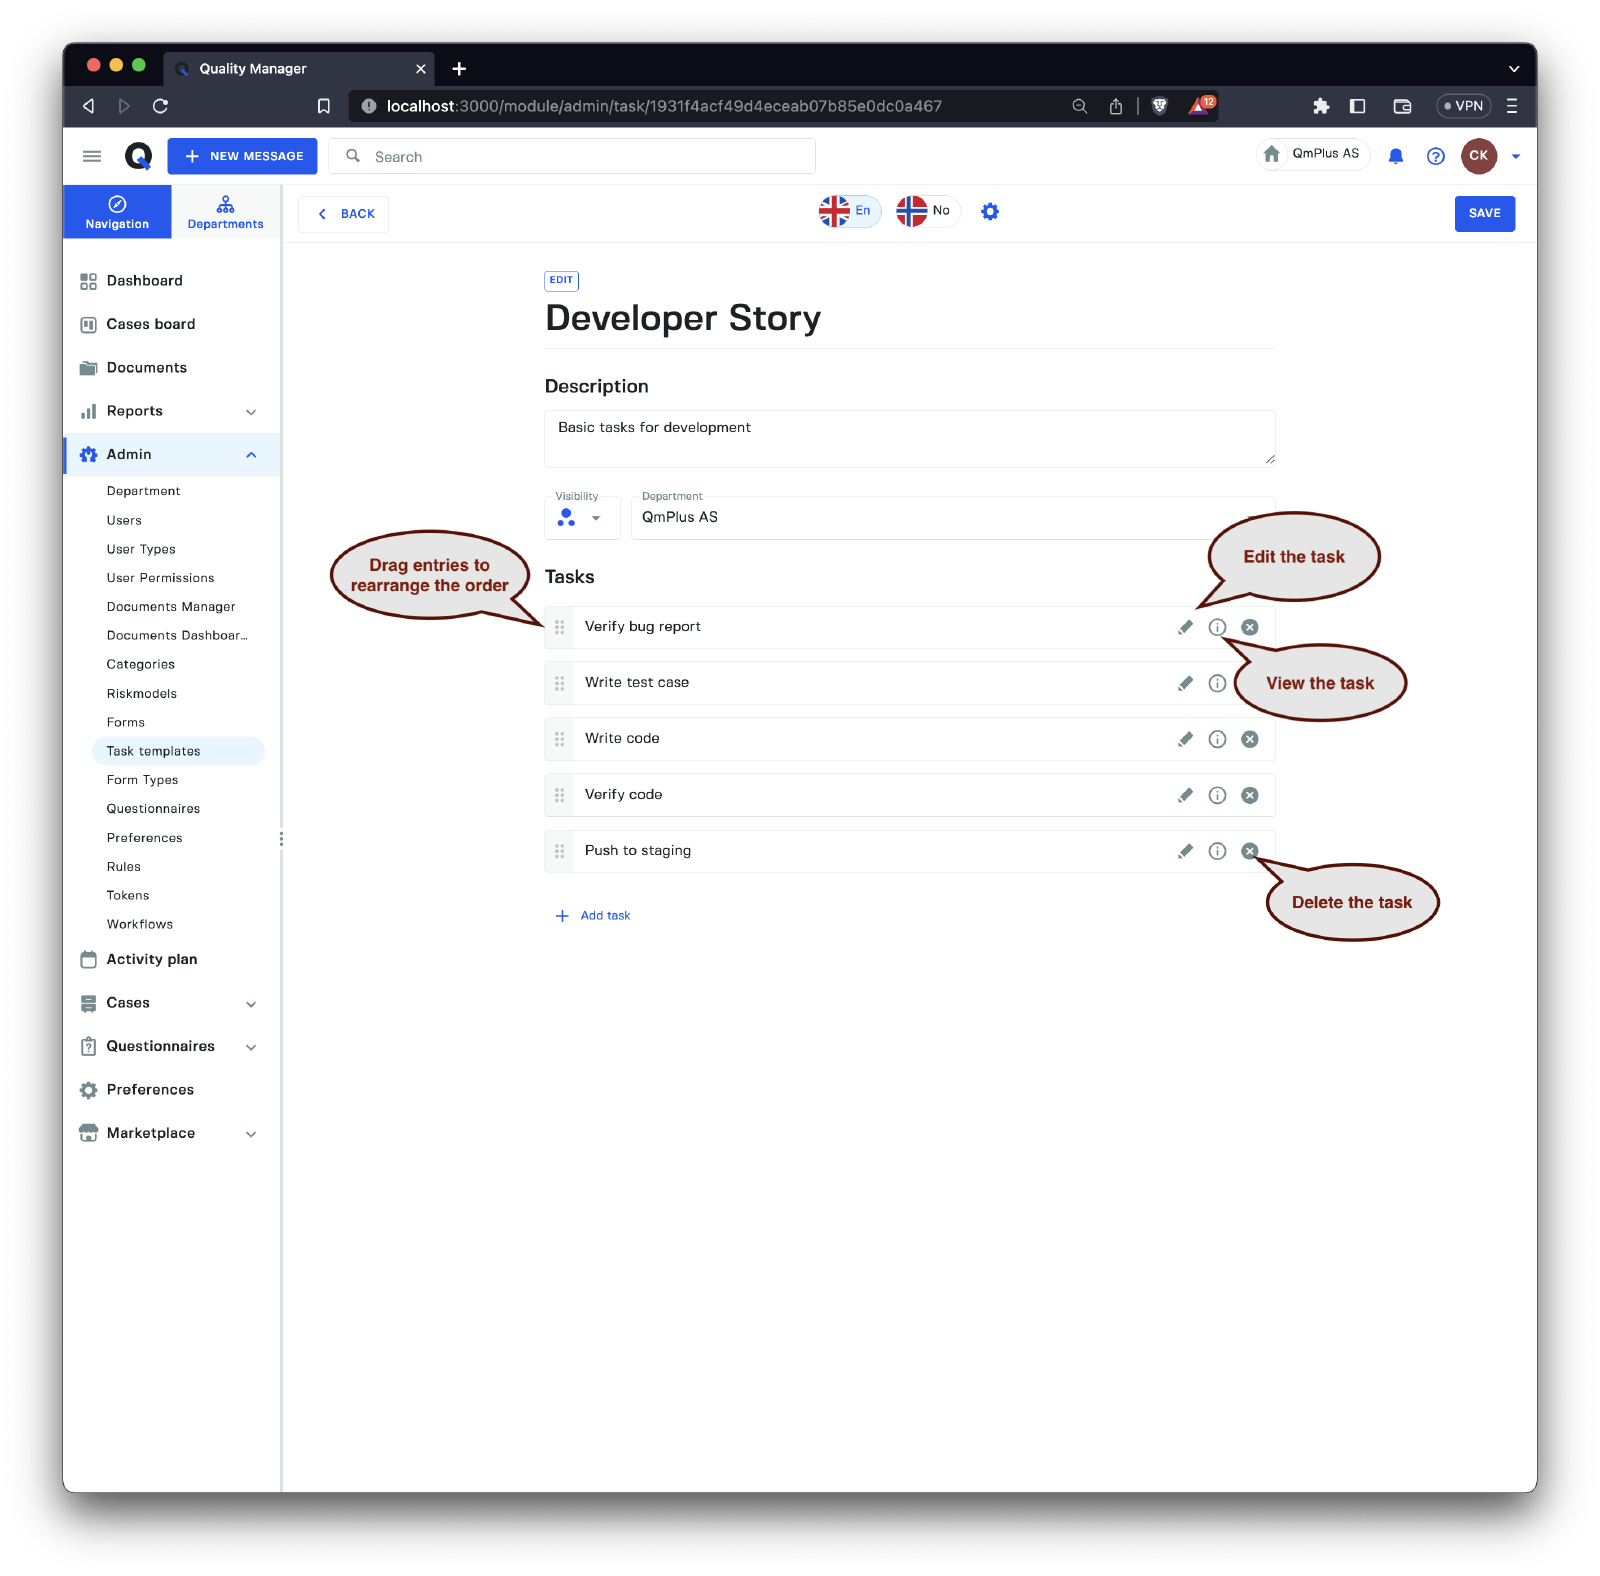Image resolution: width=1600 pixels, height=1576 pixels.
Task: Expand the Reports menu section
Action: (x=251, y=412)
